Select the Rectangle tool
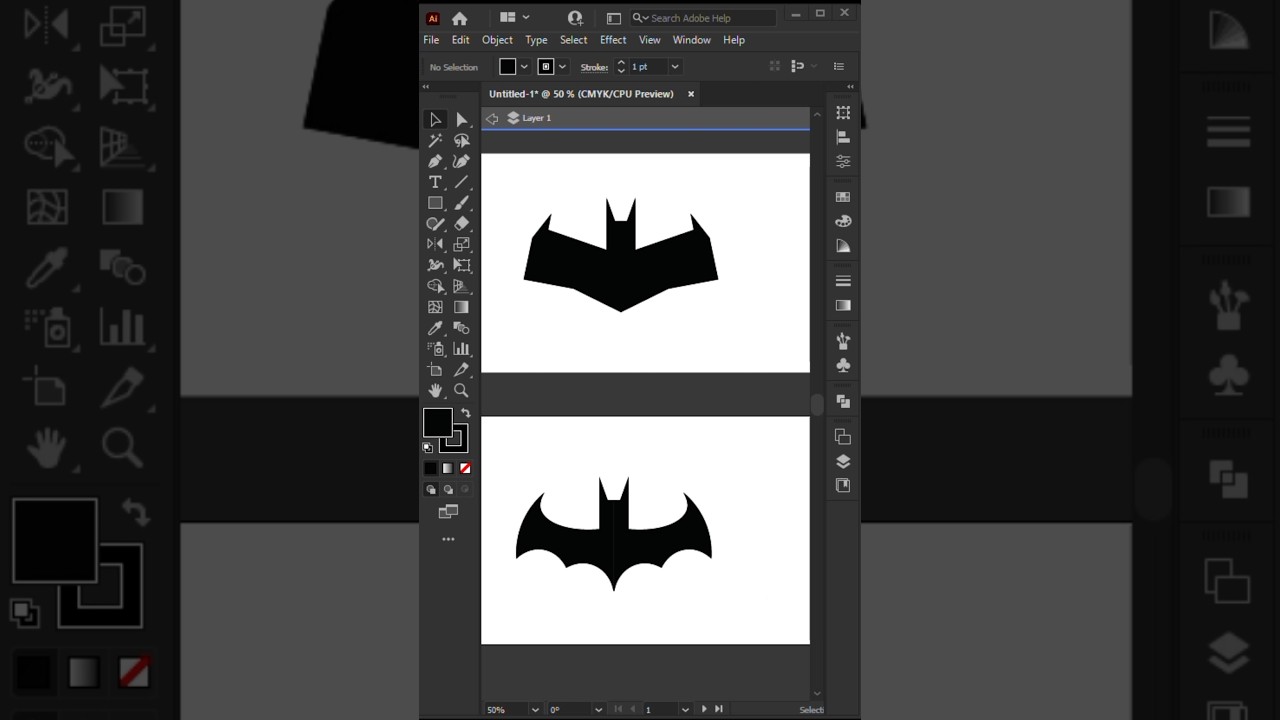 coord(435,203)
